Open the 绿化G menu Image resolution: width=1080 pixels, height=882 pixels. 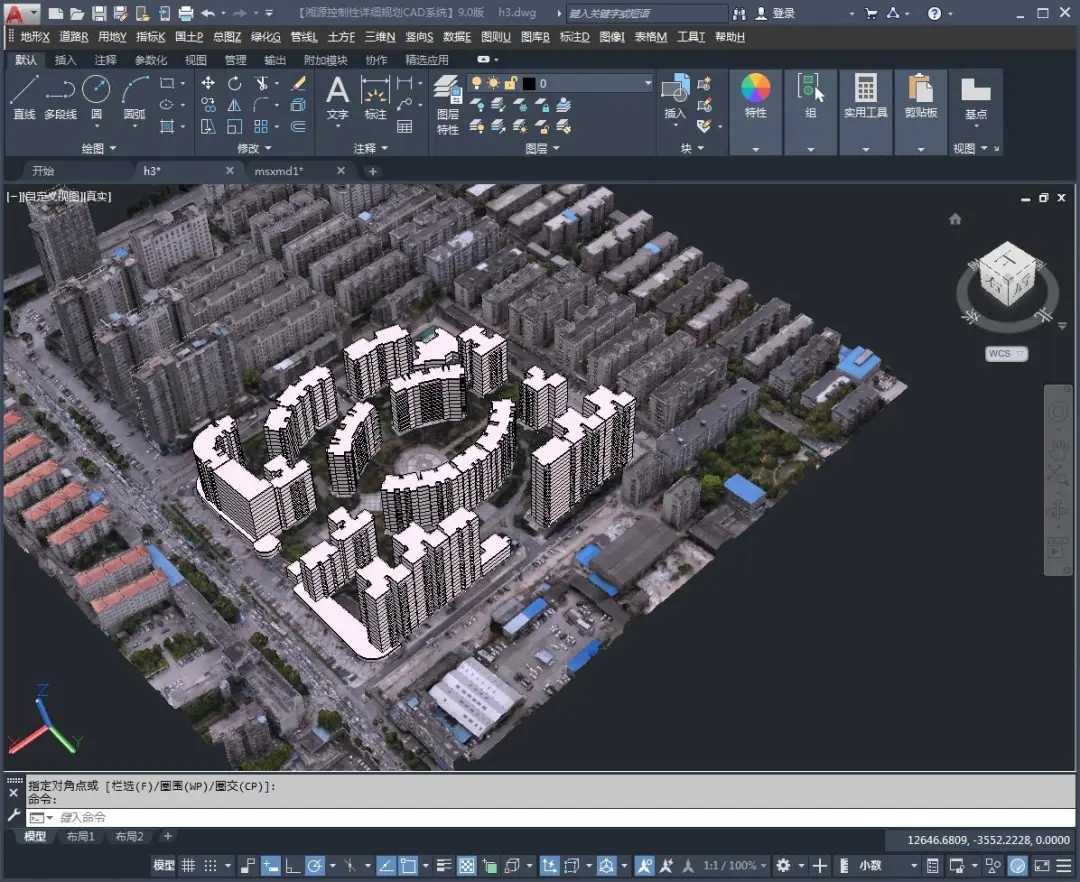[x=266, y=36]
